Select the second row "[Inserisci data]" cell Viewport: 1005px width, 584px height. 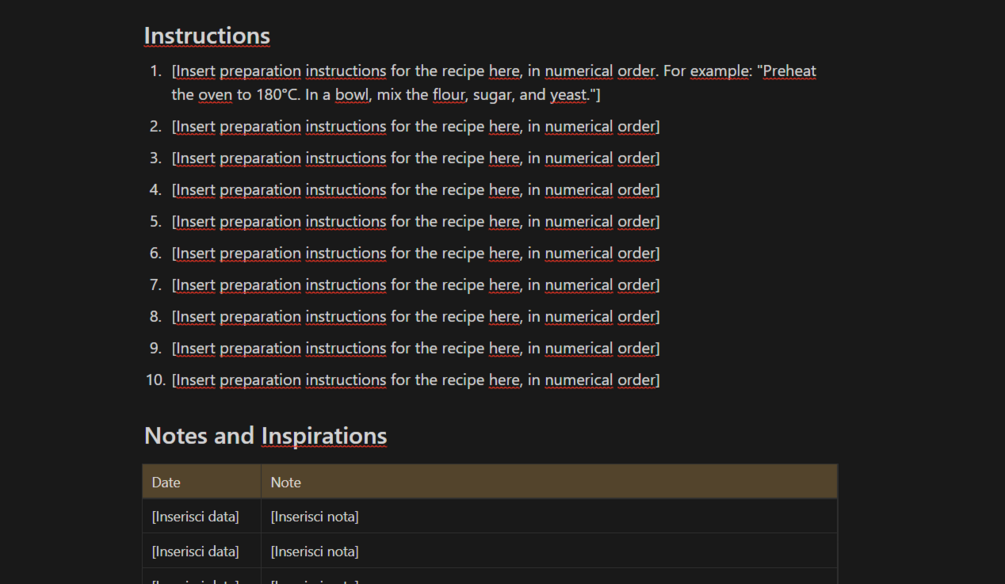coord(195,551)
